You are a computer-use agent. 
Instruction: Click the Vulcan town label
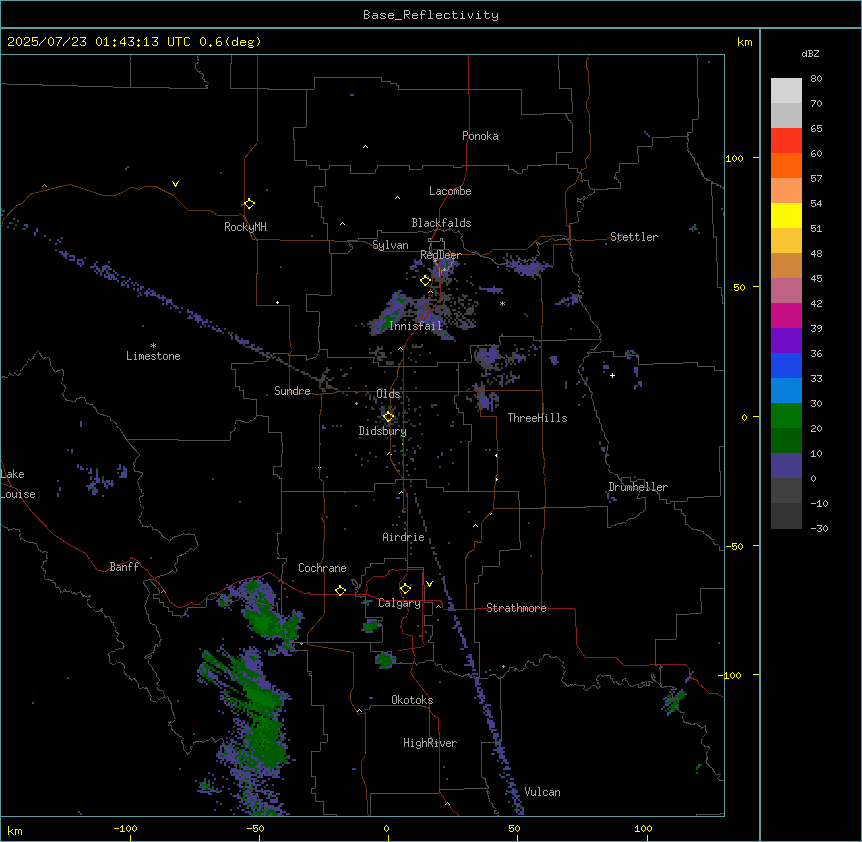pos(542,792)
